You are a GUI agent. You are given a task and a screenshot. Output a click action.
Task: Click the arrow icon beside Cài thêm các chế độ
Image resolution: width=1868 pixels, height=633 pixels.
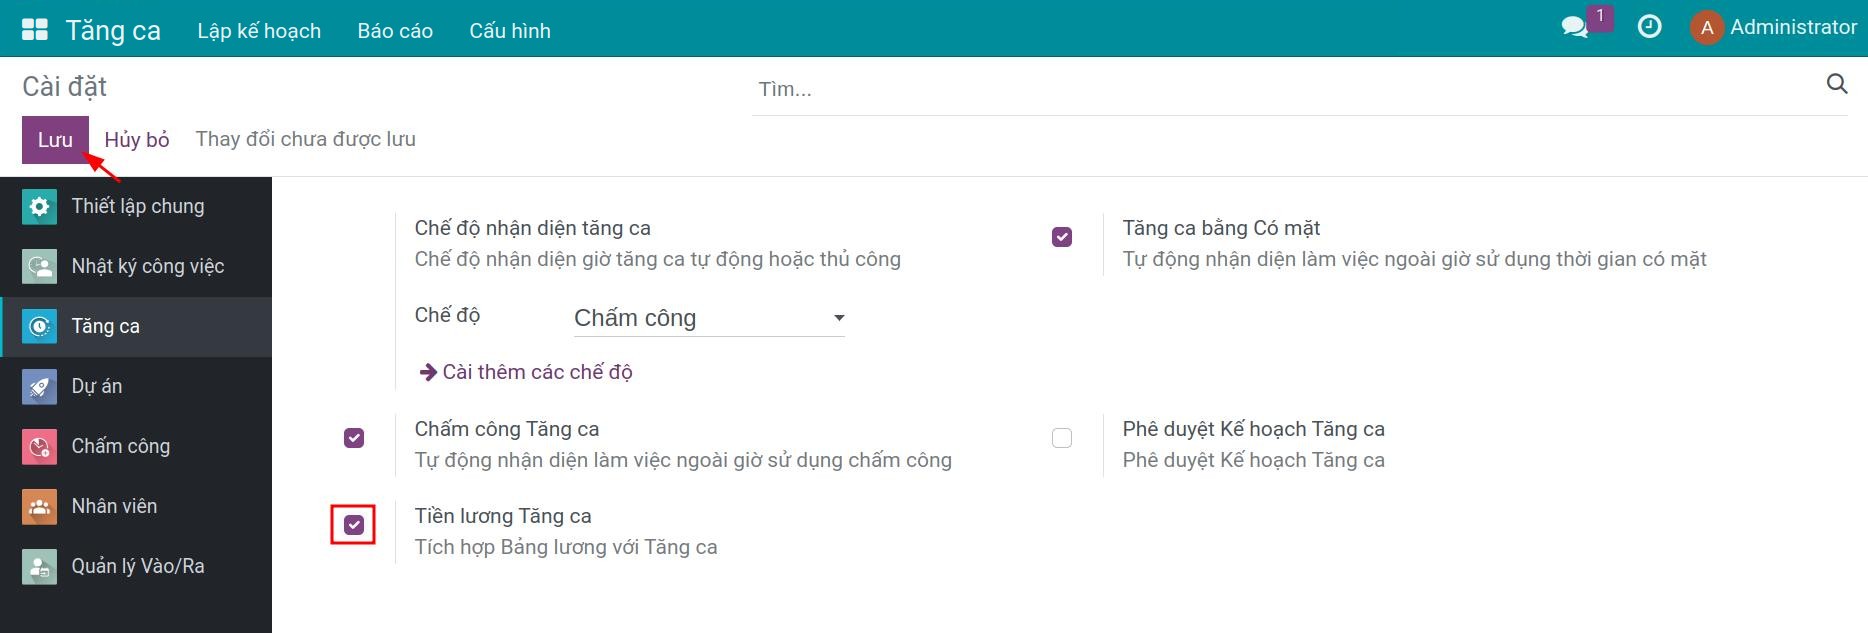(428, 372)
